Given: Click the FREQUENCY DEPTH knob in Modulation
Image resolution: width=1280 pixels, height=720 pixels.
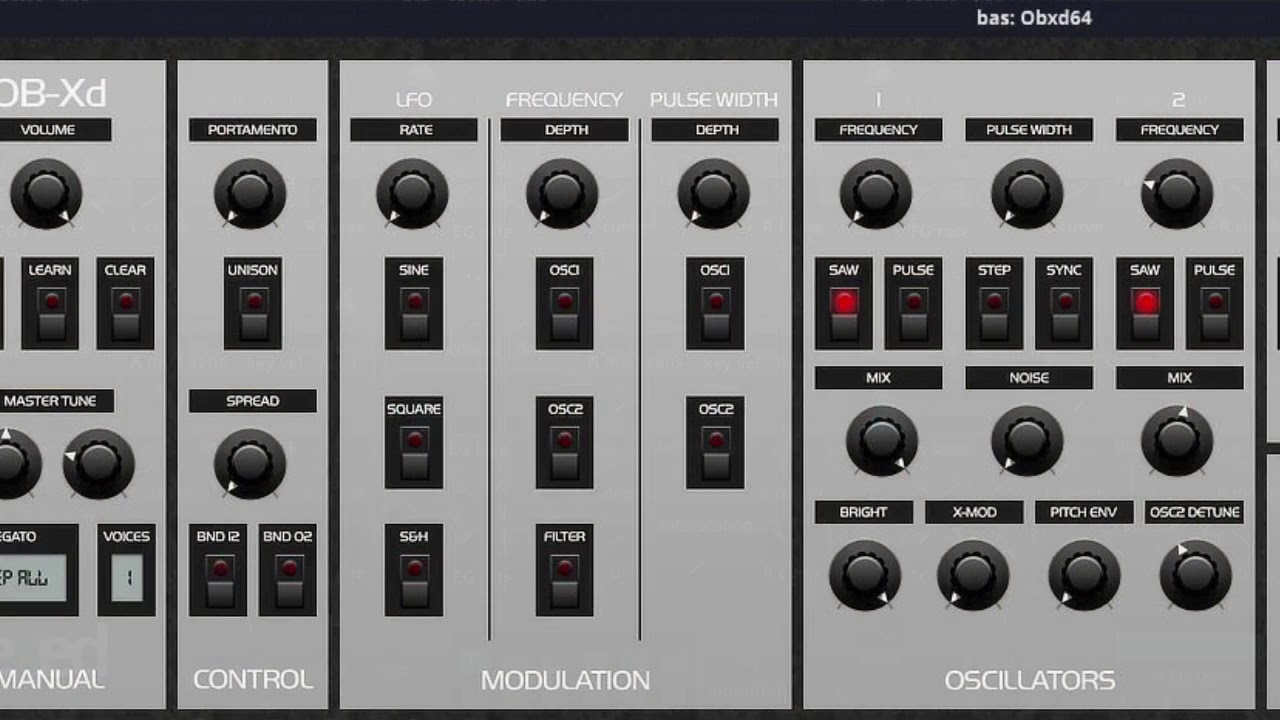Looking at the screenshot, I should tap(562, 193).
